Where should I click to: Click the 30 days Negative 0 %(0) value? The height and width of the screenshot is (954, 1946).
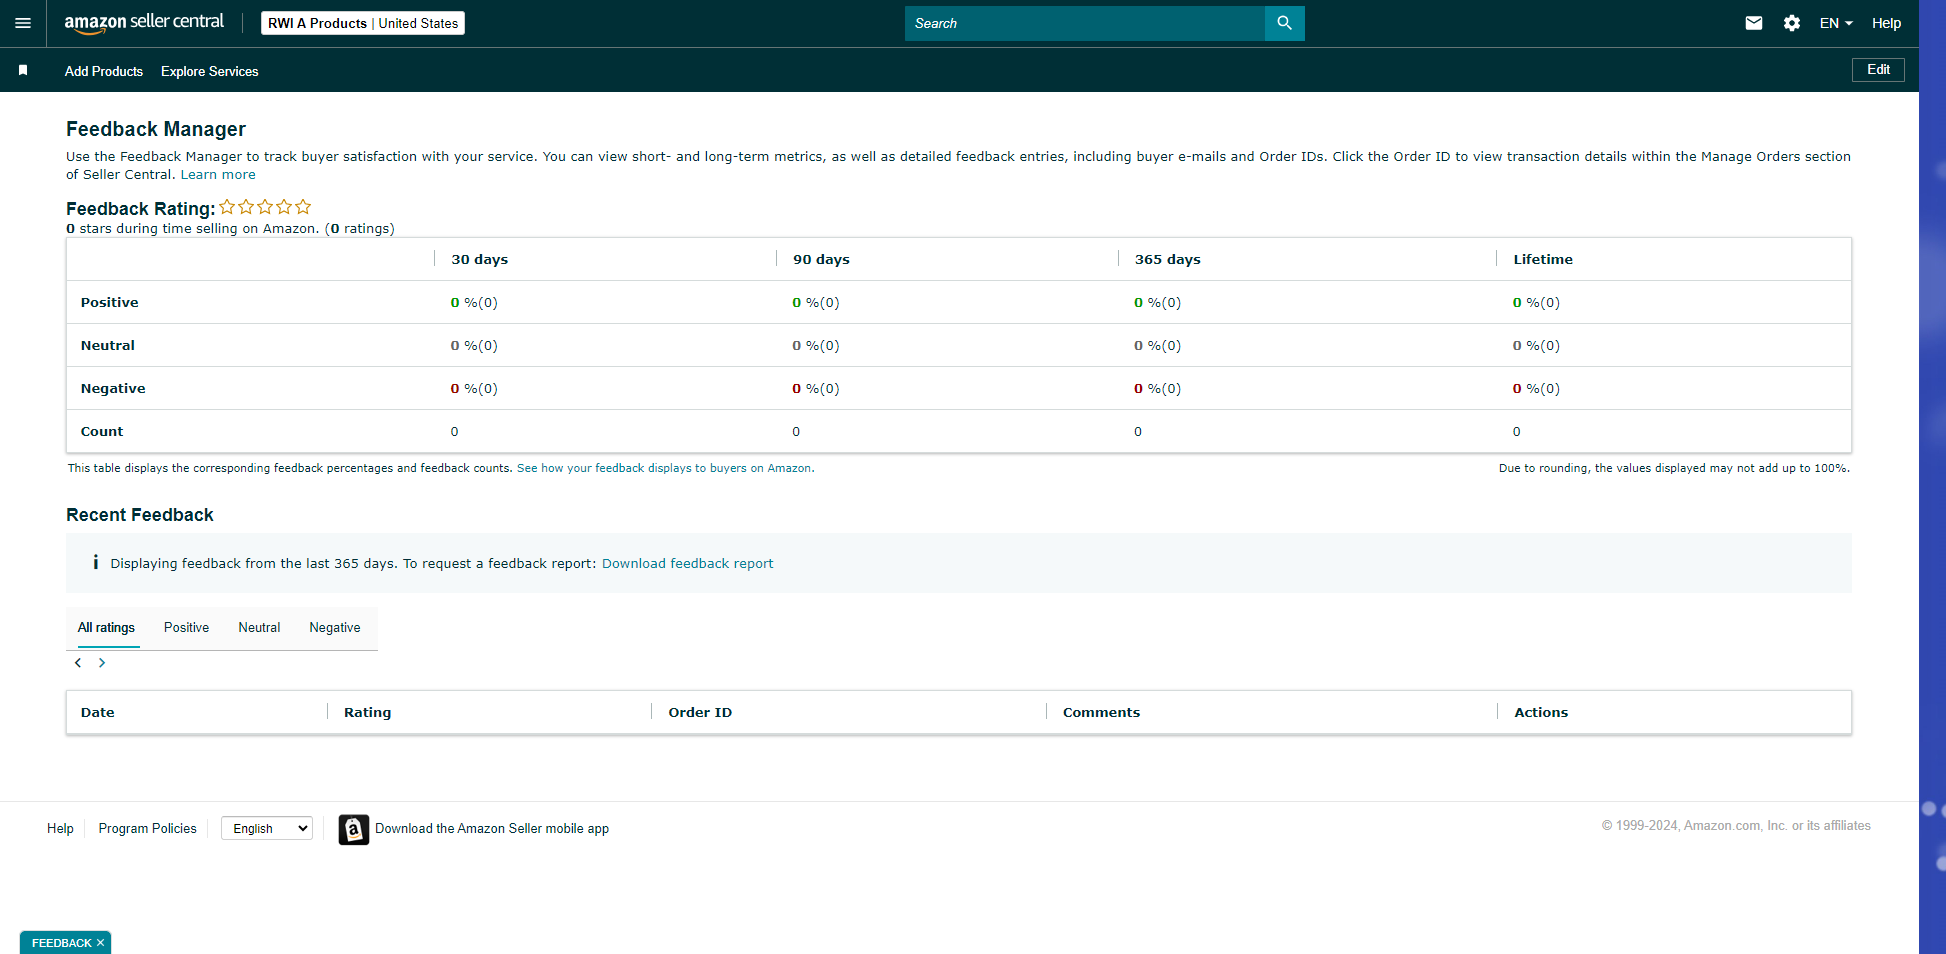click(474, 389)
